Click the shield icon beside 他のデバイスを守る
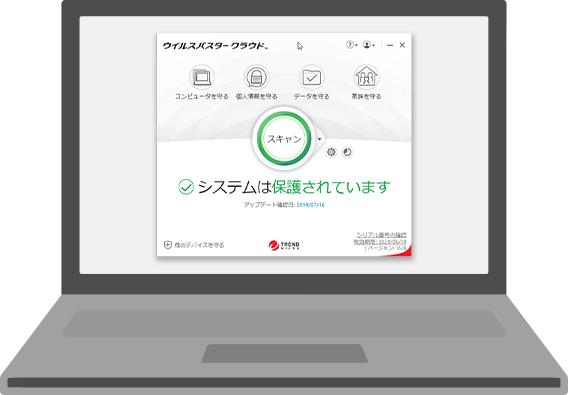This screenshot has width=568, height=395. click(x=168, y=245)
